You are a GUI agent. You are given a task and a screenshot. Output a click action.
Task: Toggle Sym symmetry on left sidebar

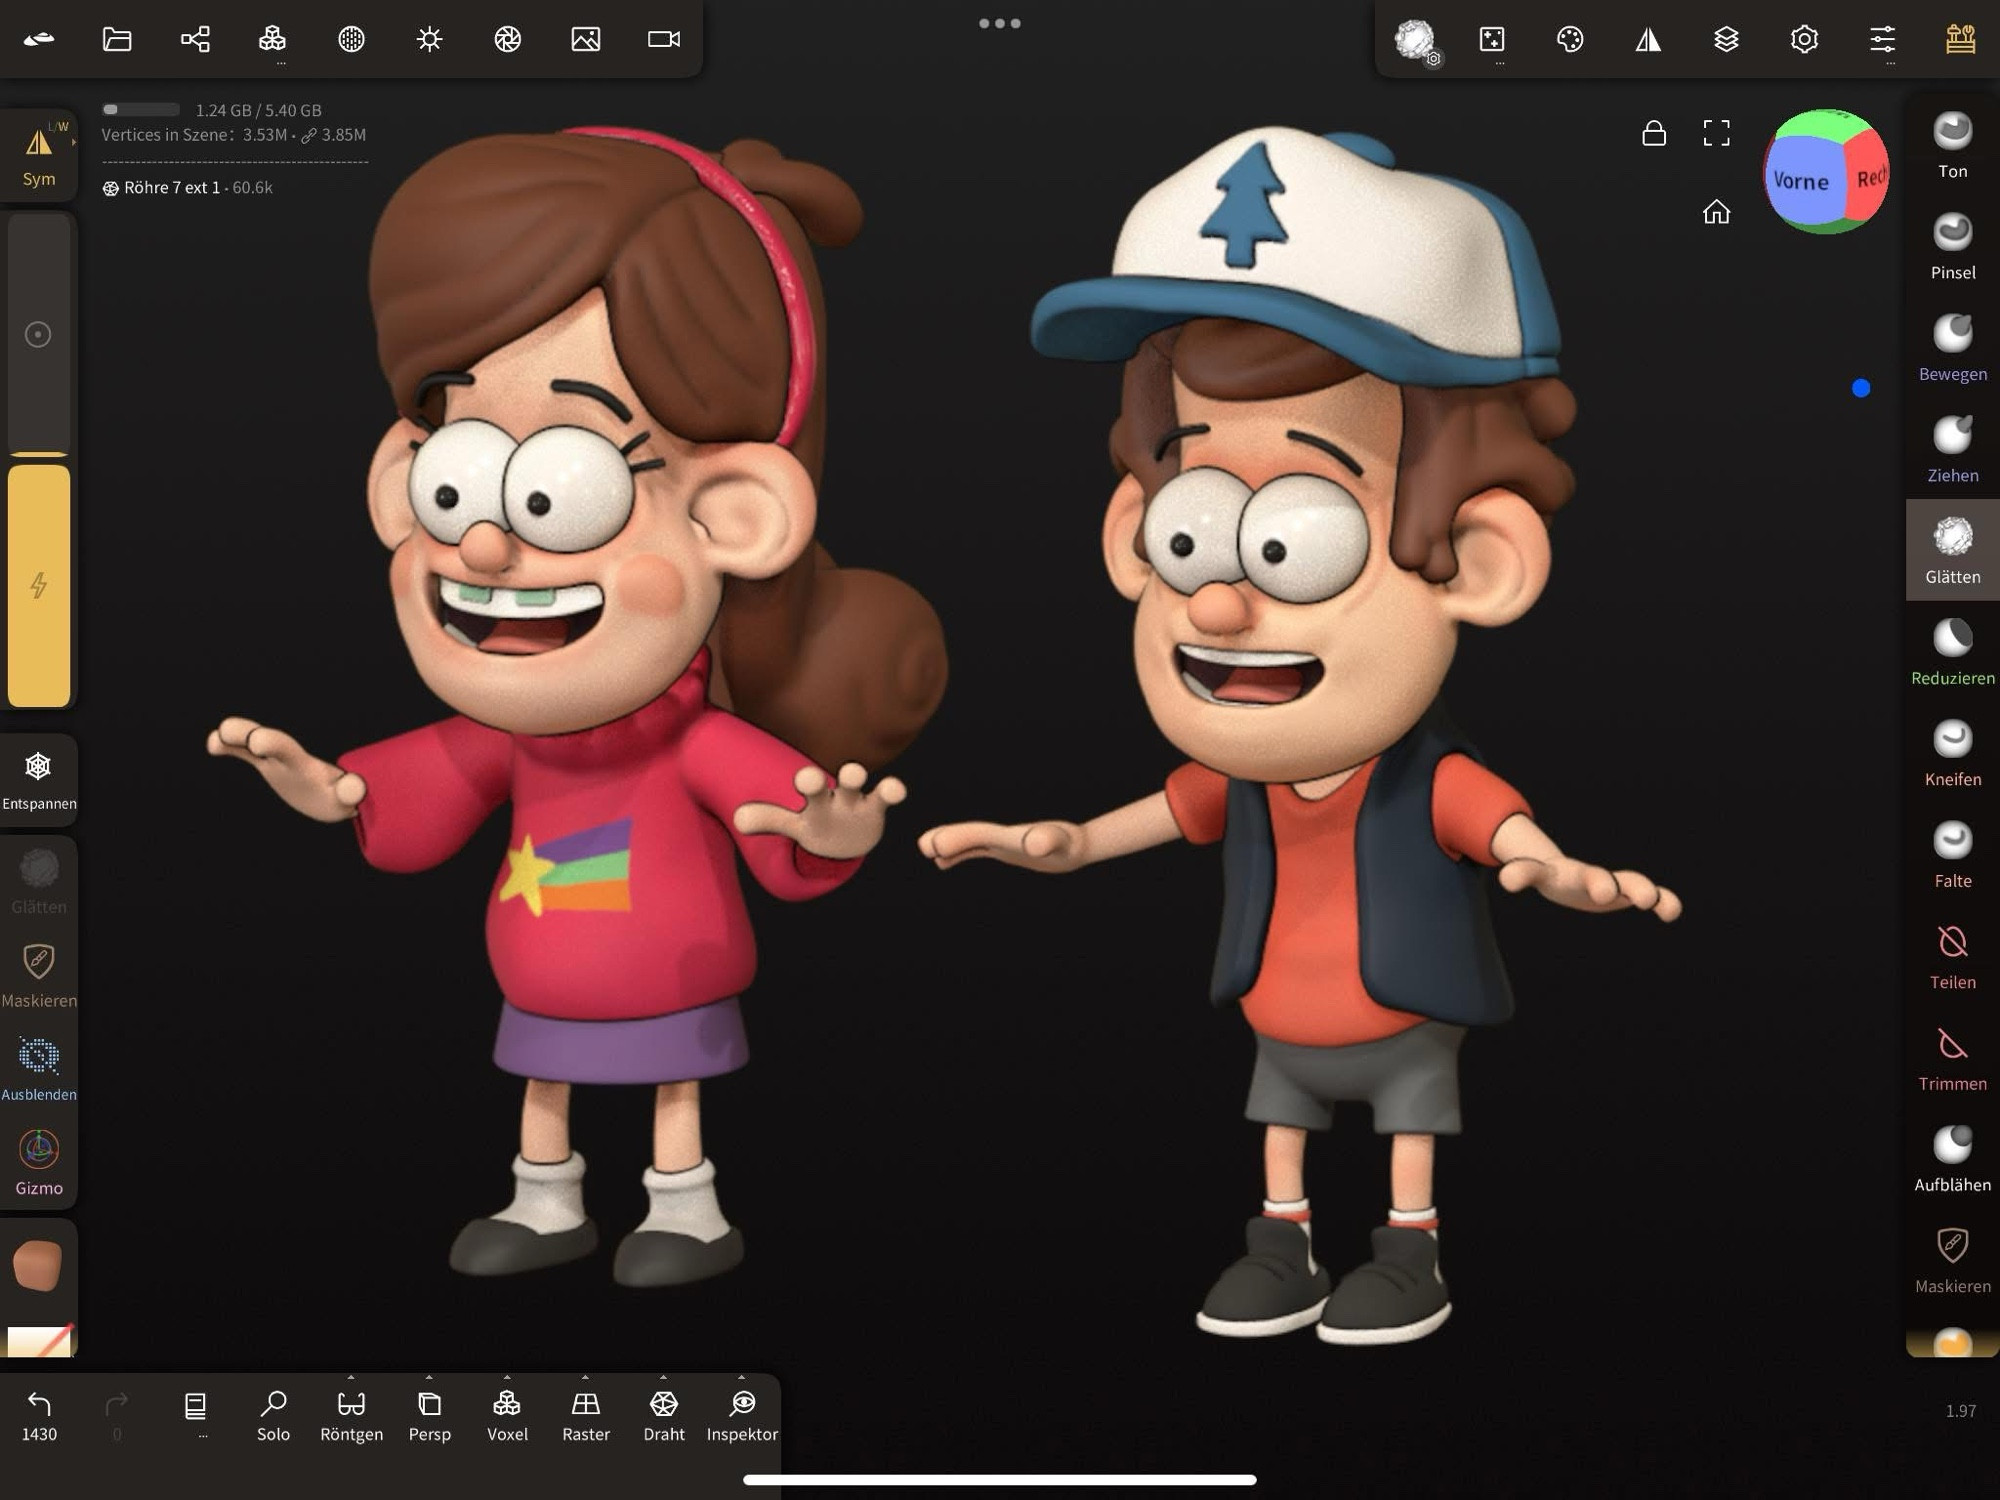click(x=39, y=157)
